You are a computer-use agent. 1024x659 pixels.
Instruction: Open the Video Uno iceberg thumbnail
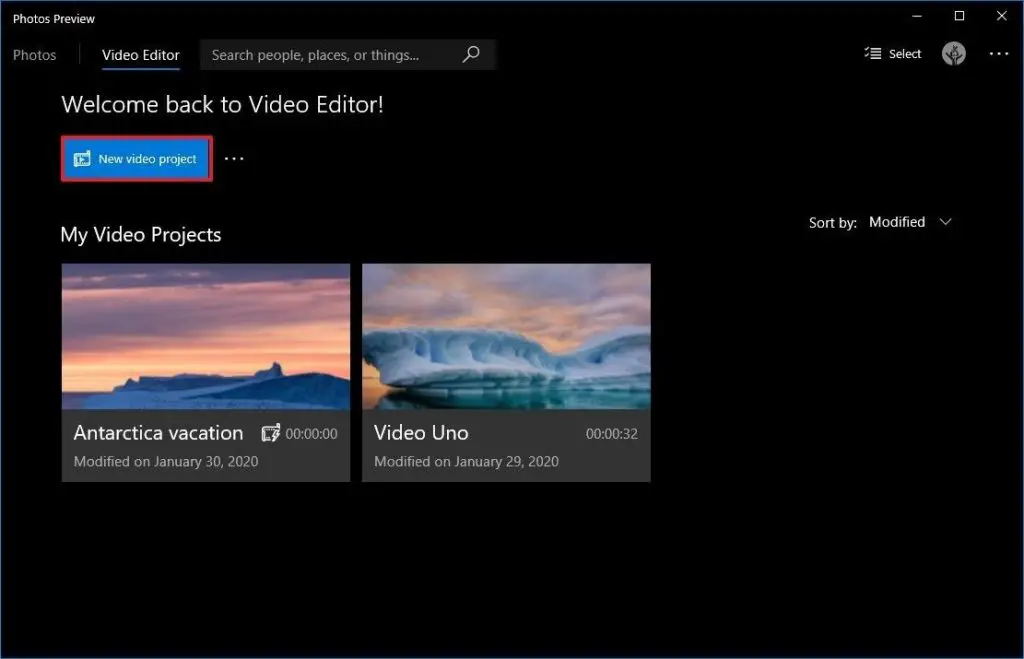pos(506,336)
